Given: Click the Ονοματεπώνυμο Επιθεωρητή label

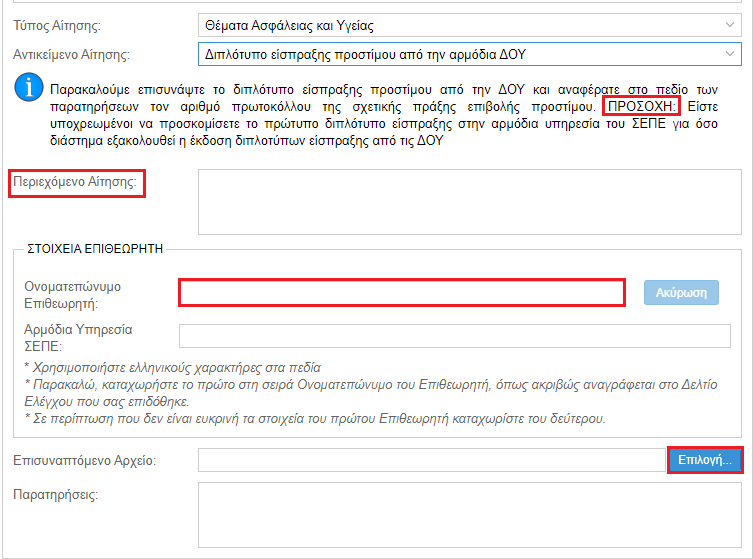Looking at the screenshot, I should point(73,295).
